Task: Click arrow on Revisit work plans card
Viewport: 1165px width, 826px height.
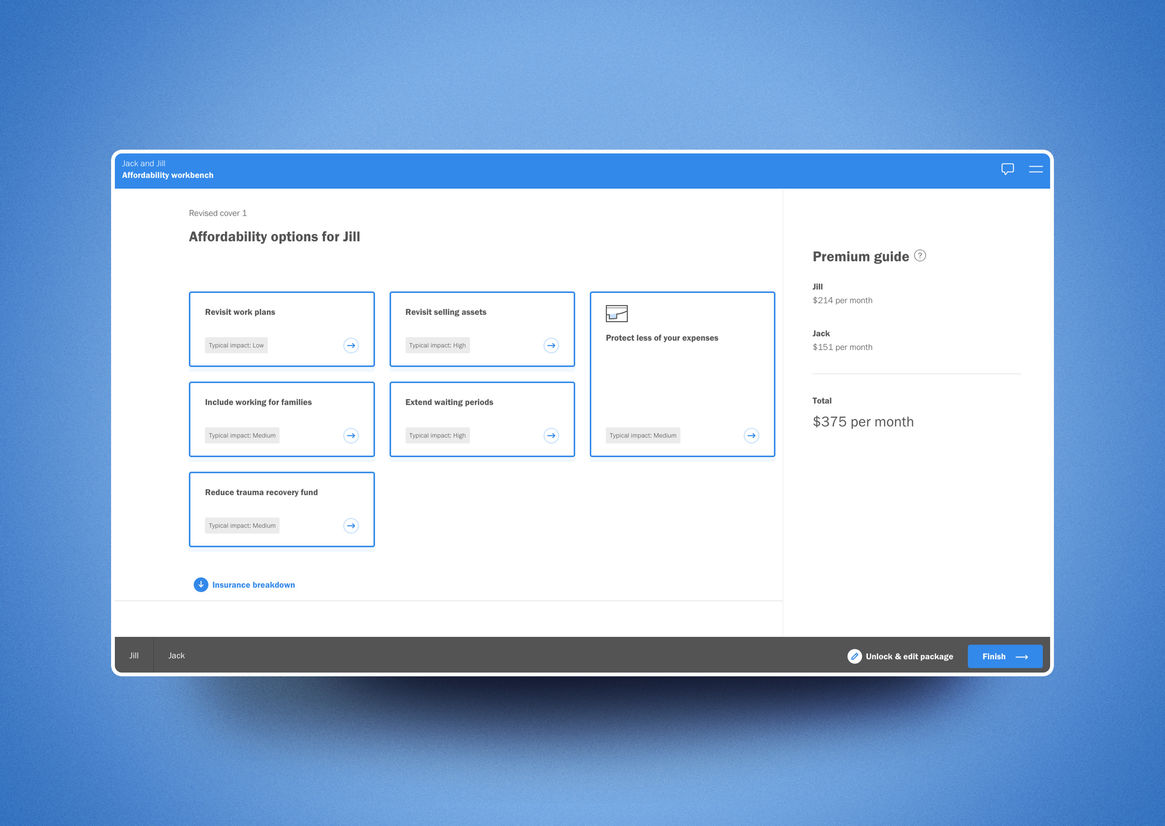Action: (351, 345)
